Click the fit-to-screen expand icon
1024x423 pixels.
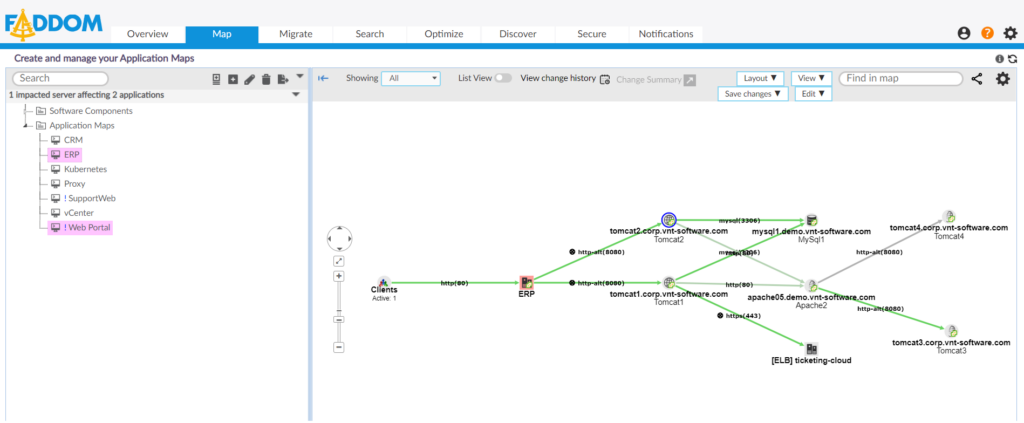[339, 261]
